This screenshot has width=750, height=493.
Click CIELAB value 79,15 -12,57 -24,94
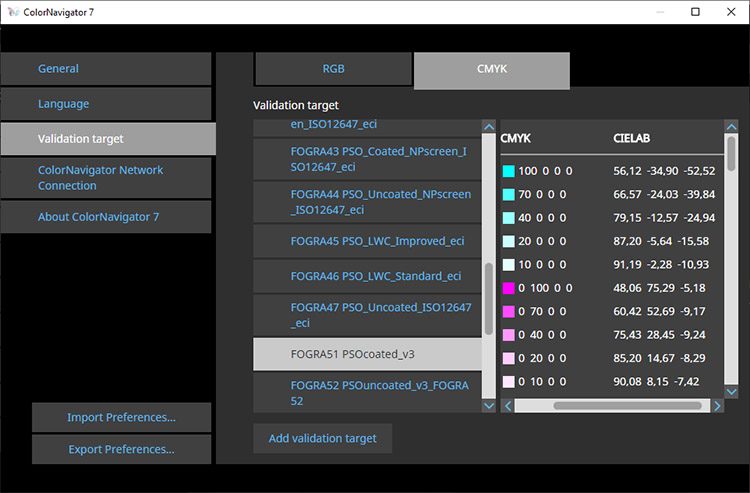tap(664, 218)
